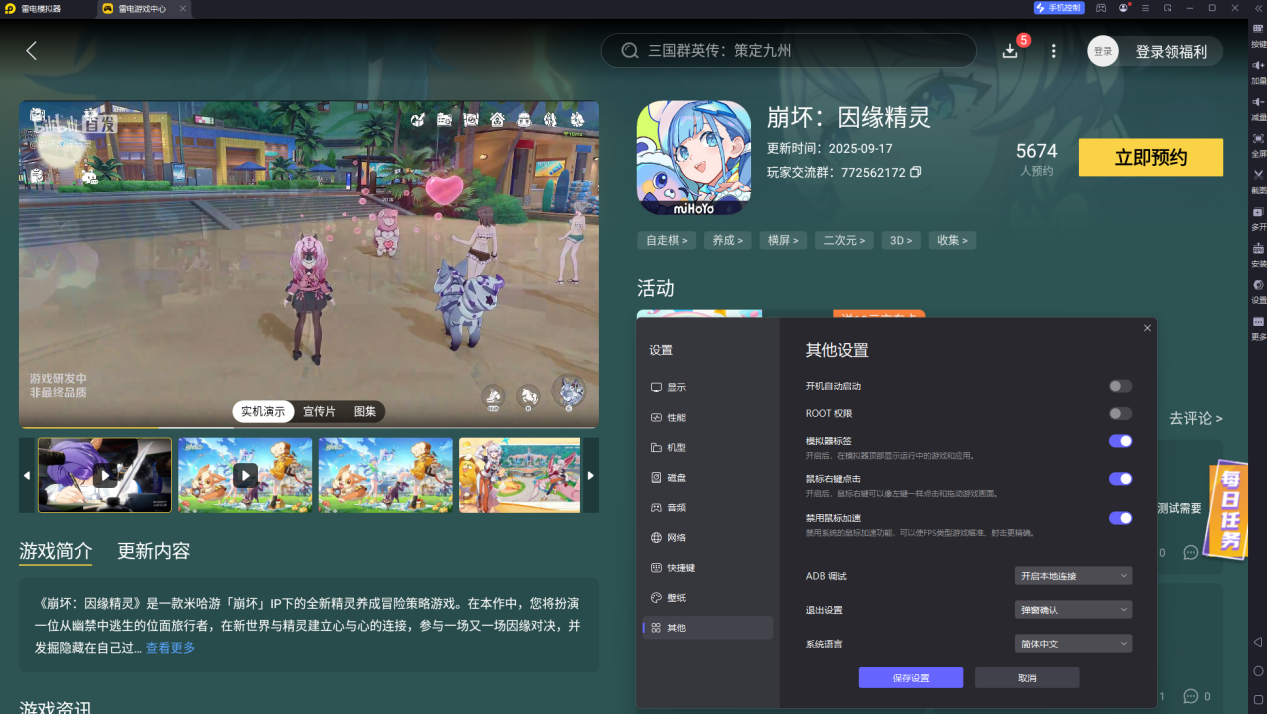
Task: Click the search field 三国群英传：策定九州
Action: [788, 50]
